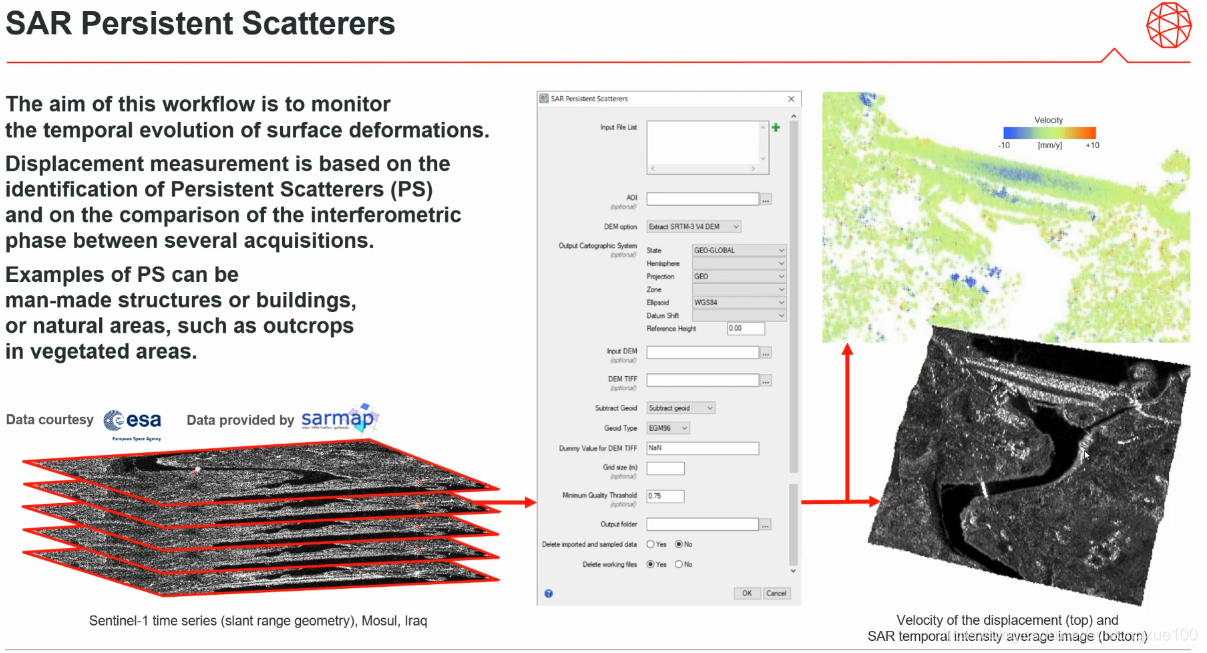Open the blue help icon in dialog
Screen dimensions: 1207x653
pos(549,593)
